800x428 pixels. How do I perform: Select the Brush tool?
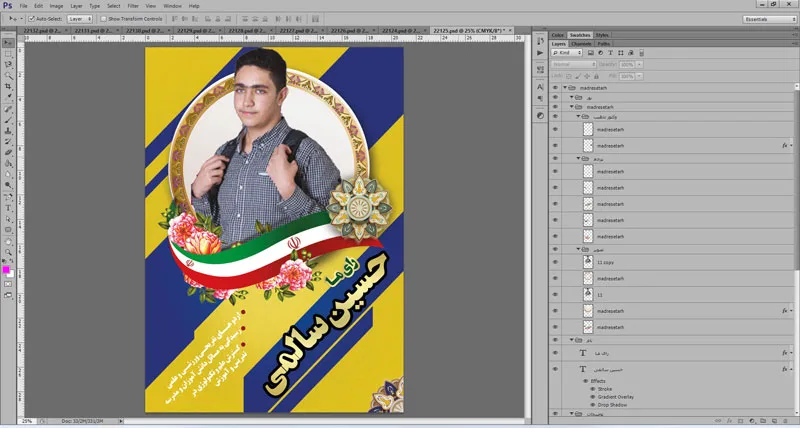click(x=8, y=120)
